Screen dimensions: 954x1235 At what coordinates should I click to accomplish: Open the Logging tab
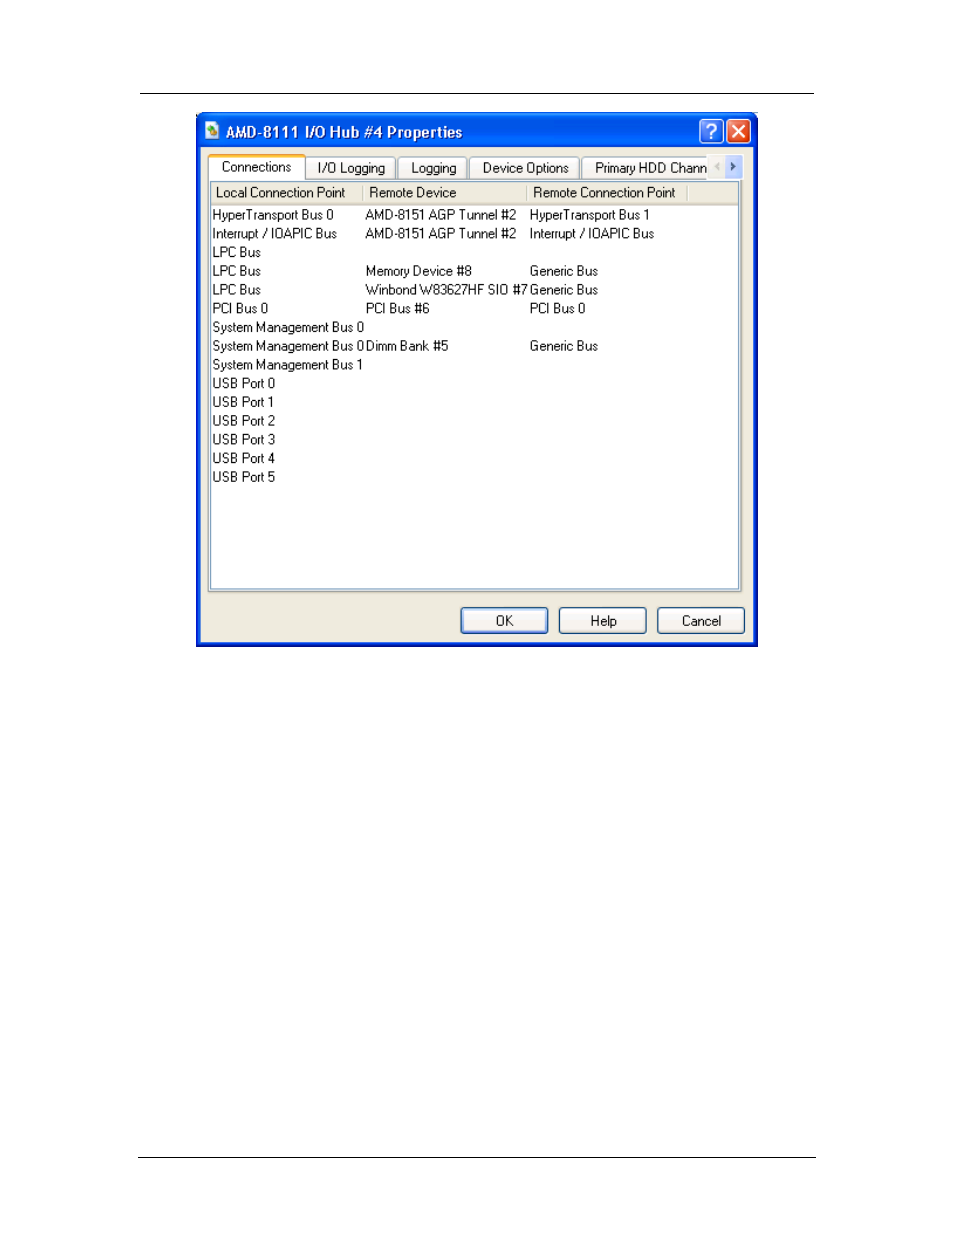pyautogui.click(x=433, y=168)
